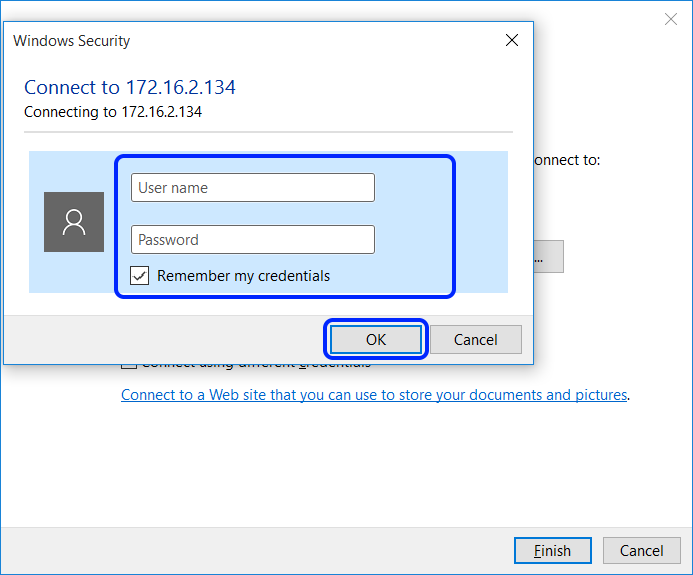
Task: Click the light blue credential tile background
Action: pyautogui.click(x=481, y=222)
